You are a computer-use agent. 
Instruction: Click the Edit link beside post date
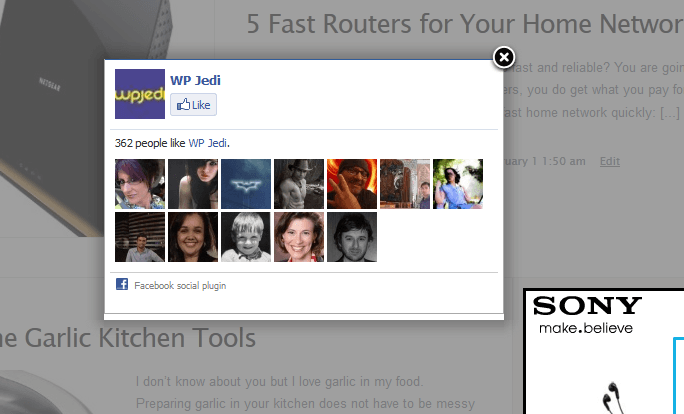tap(610, 161)
